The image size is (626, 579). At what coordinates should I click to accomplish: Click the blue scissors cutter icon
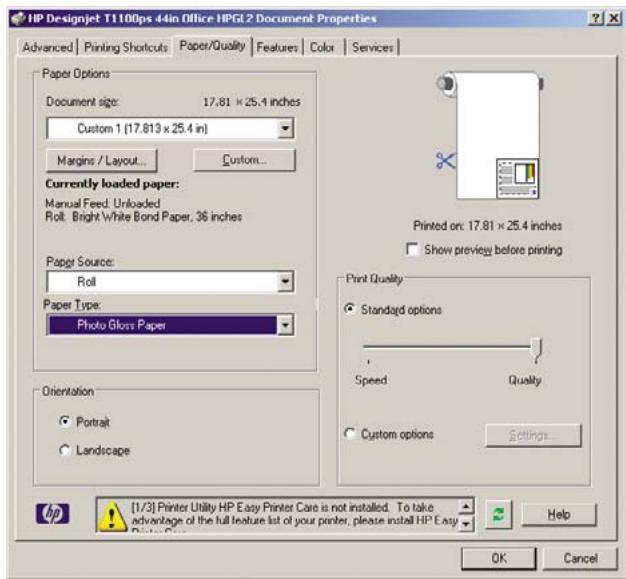coord(445,161)
